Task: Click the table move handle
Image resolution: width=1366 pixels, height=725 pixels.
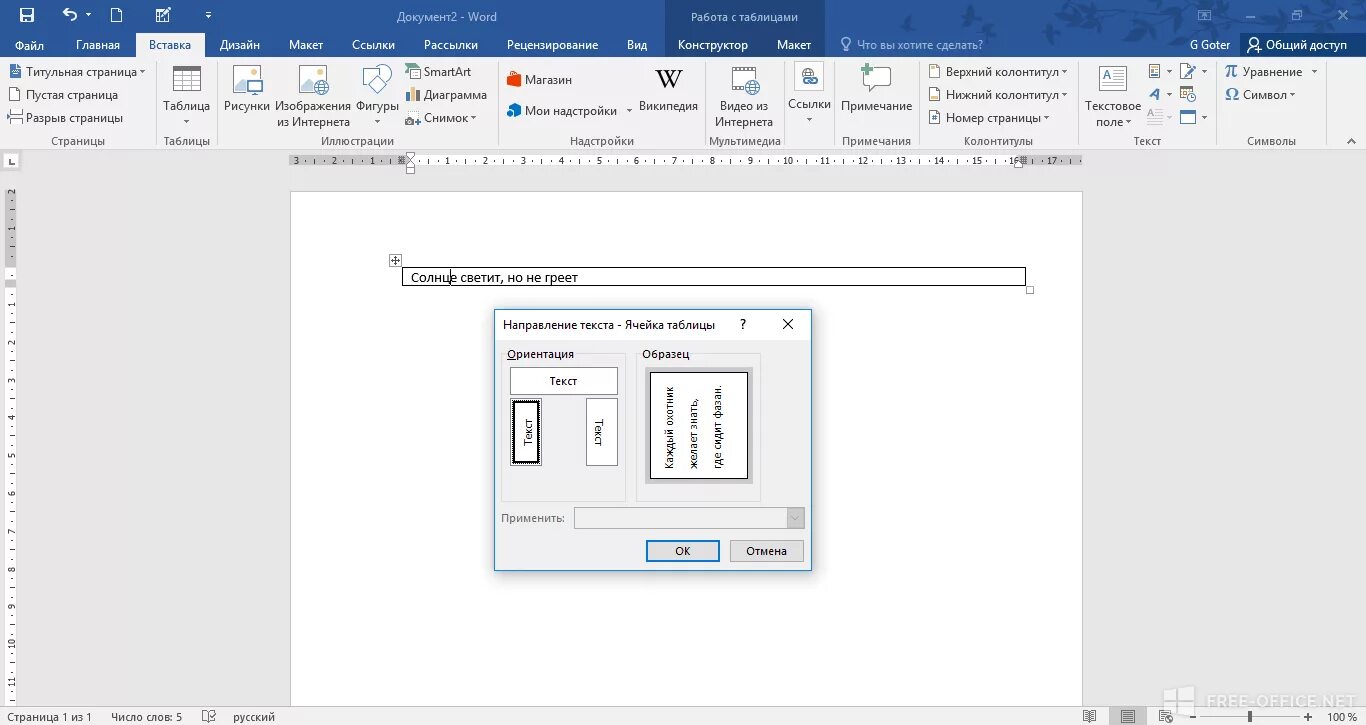Action: 396,260
